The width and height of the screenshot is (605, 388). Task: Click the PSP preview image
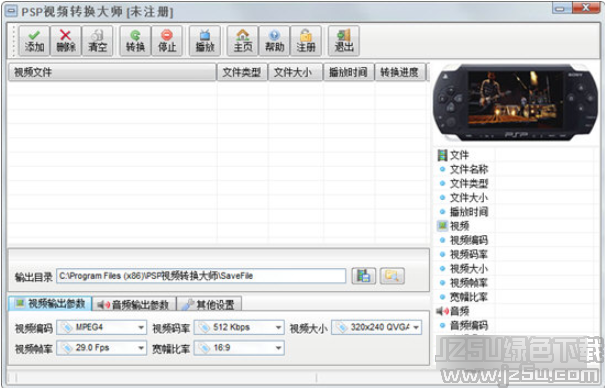point(516,103)
